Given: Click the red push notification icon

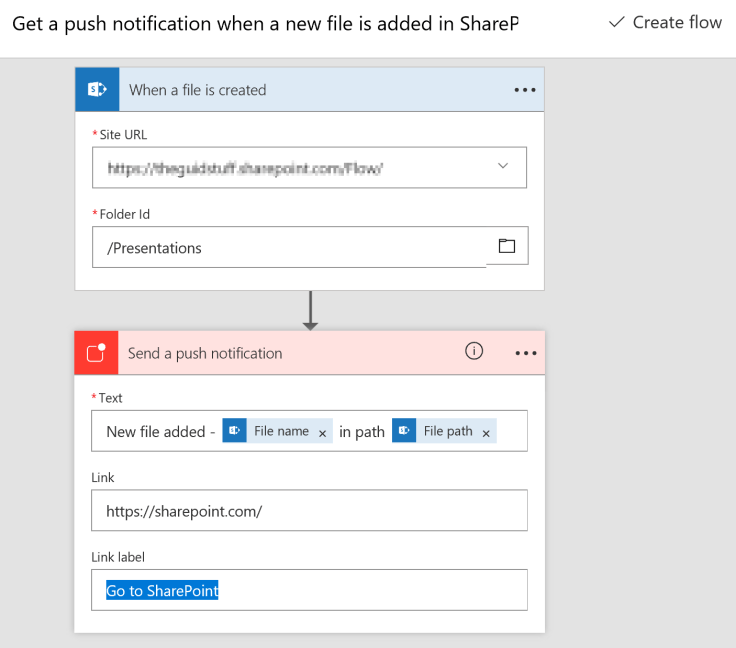Looking at the screenshot, I should tap(96, 353).
